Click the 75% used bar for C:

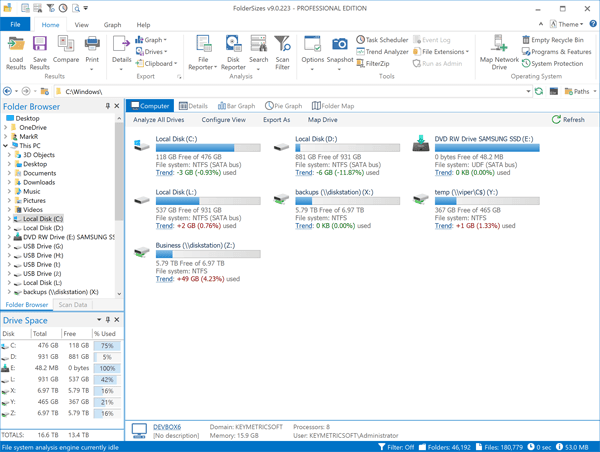(107, 346)
